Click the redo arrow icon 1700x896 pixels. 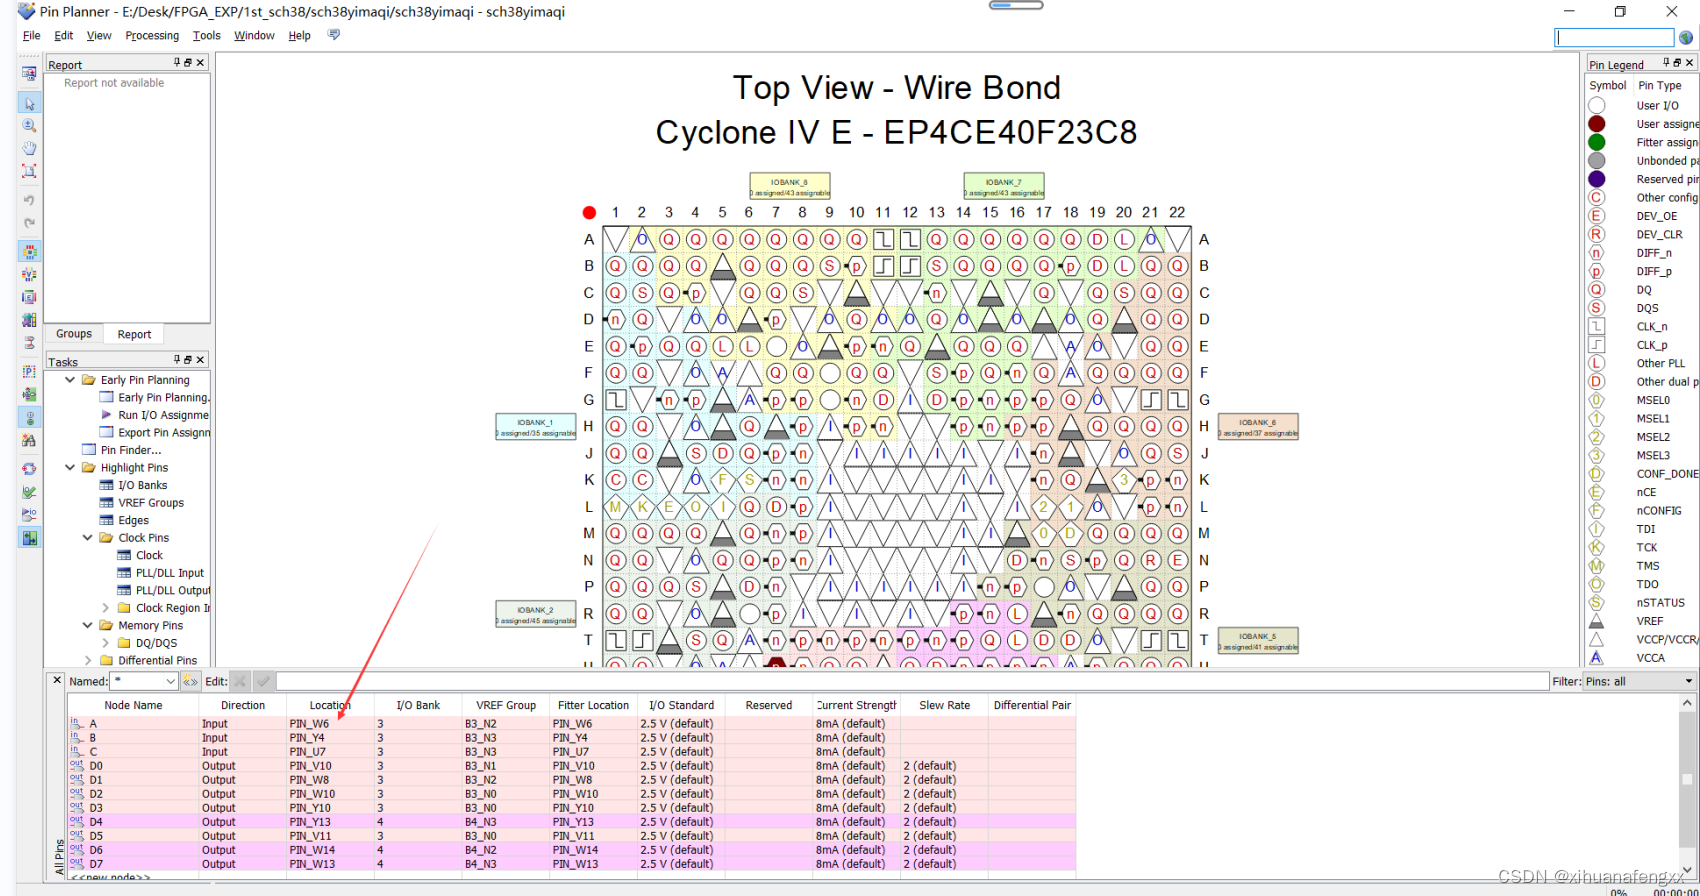pyautogui.click(x=29, y=223)
